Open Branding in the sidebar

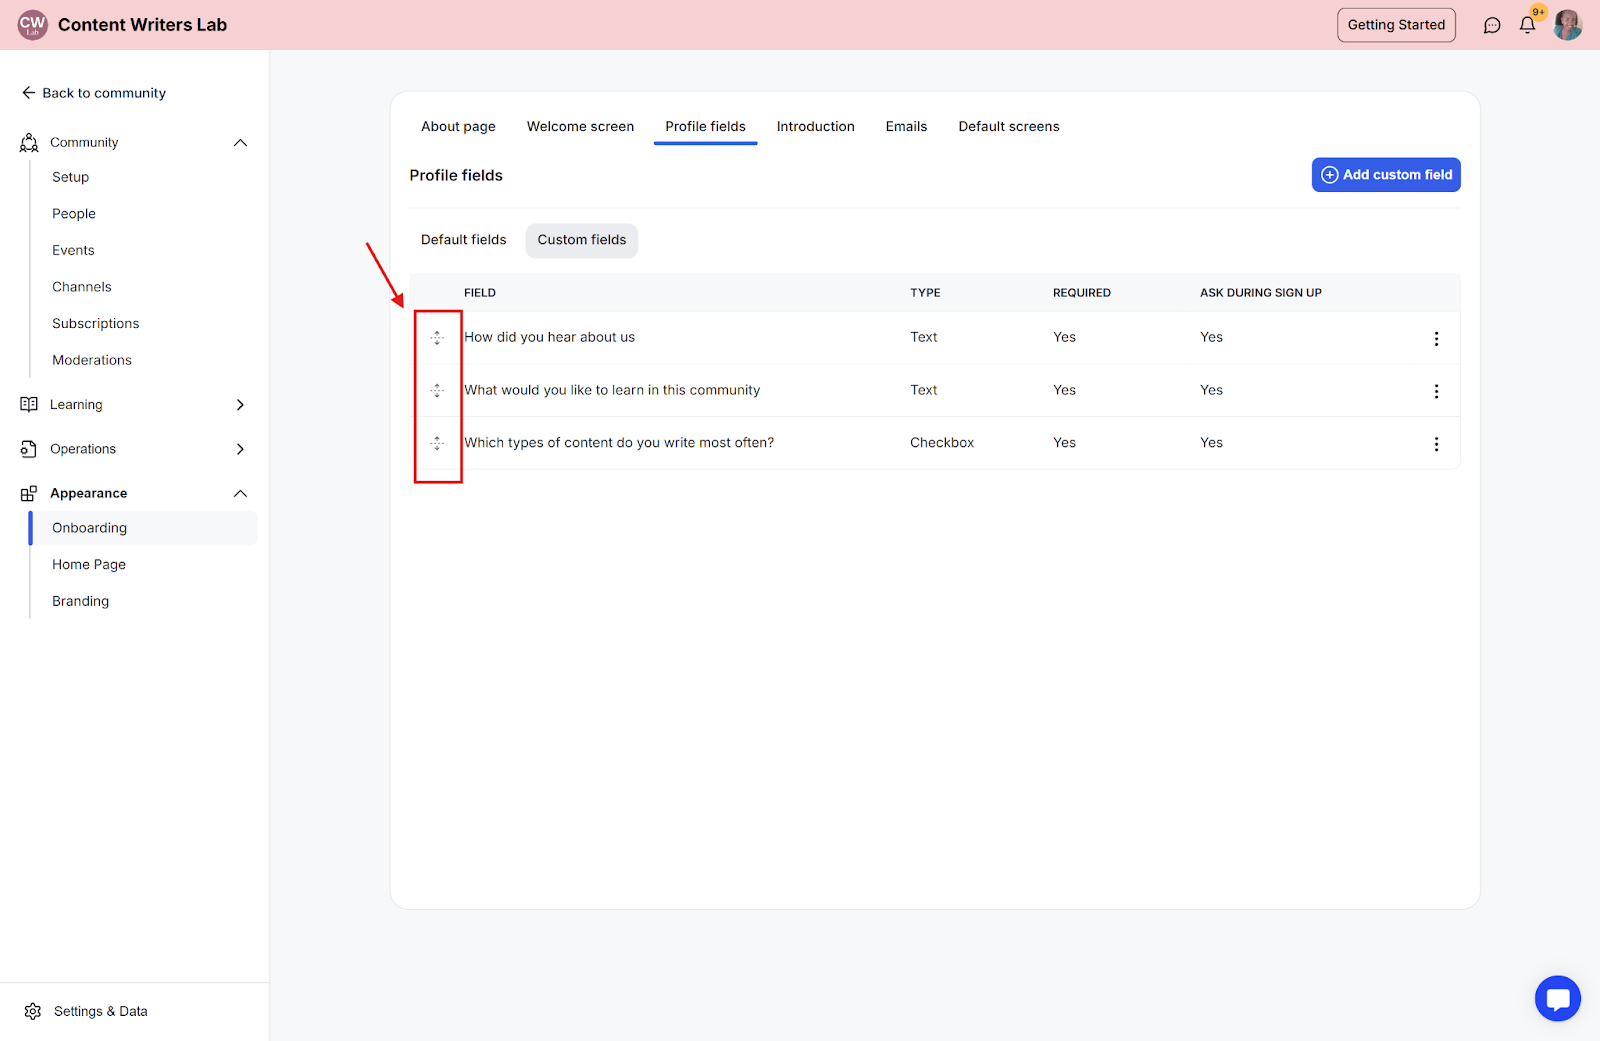81,601
